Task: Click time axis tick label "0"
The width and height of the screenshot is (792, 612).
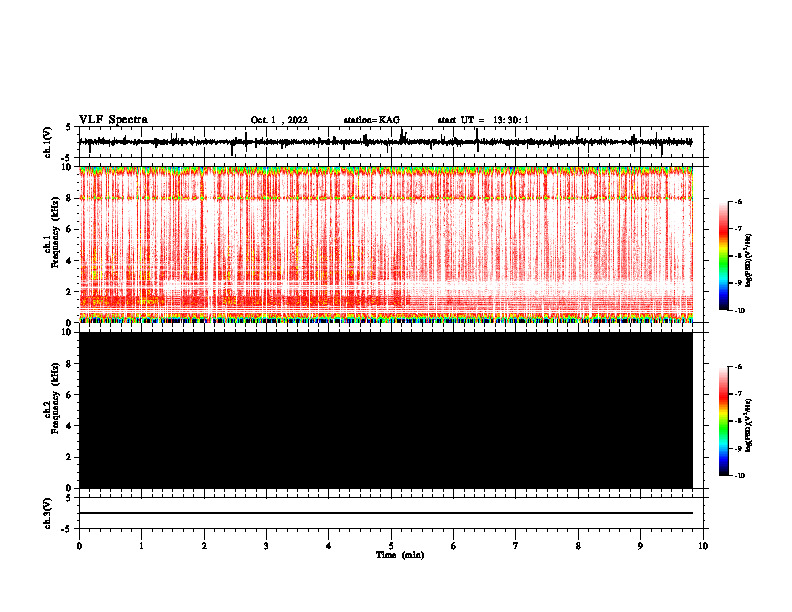Action: tap(79, 546)
